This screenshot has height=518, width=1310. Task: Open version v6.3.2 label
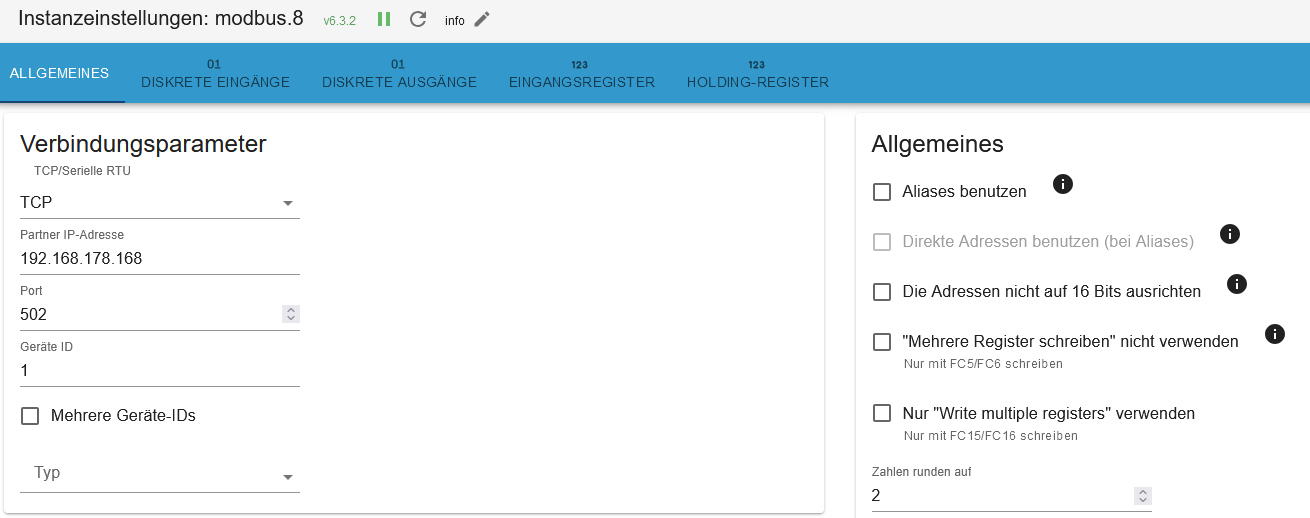(x=339, y=20)
